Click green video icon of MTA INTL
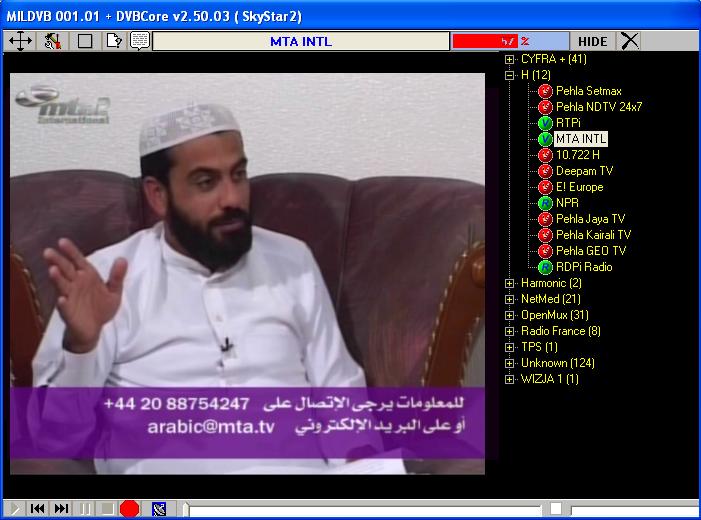701x520 pixels. point(545,139)
